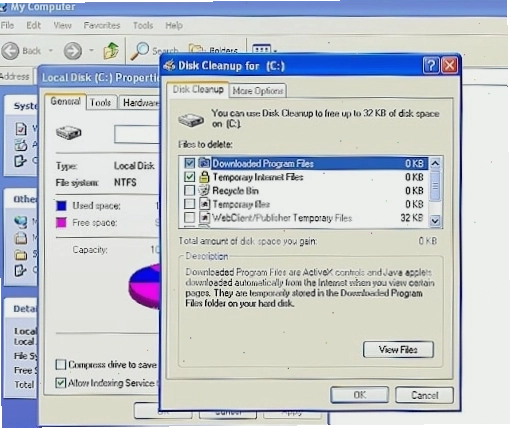Switch to Hardware tab in Properties window
Screen dimensions: 510x428
140,102
